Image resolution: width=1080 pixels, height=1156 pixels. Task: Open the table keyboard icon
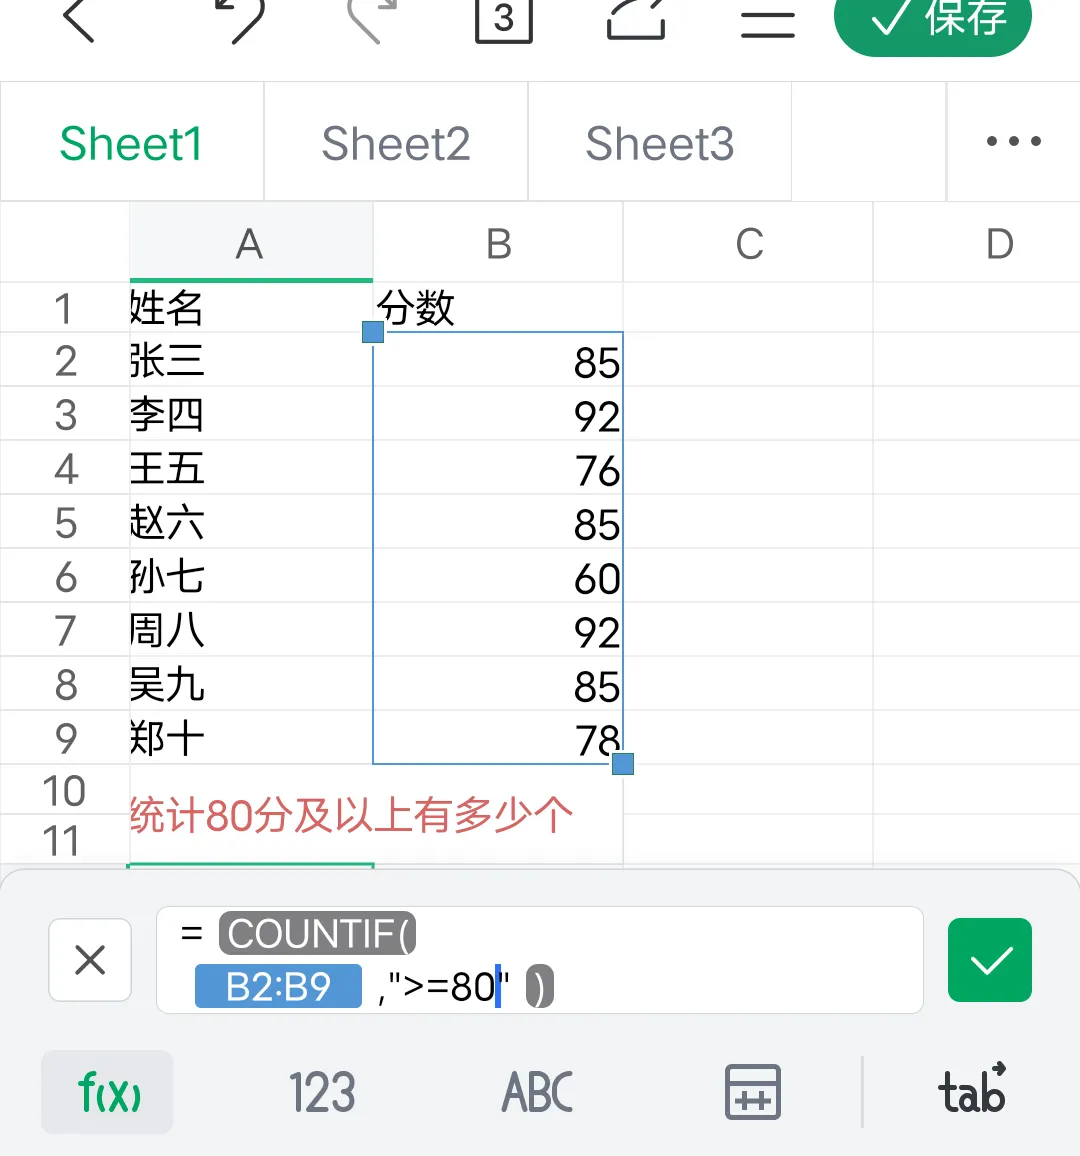pos(752,1092)
